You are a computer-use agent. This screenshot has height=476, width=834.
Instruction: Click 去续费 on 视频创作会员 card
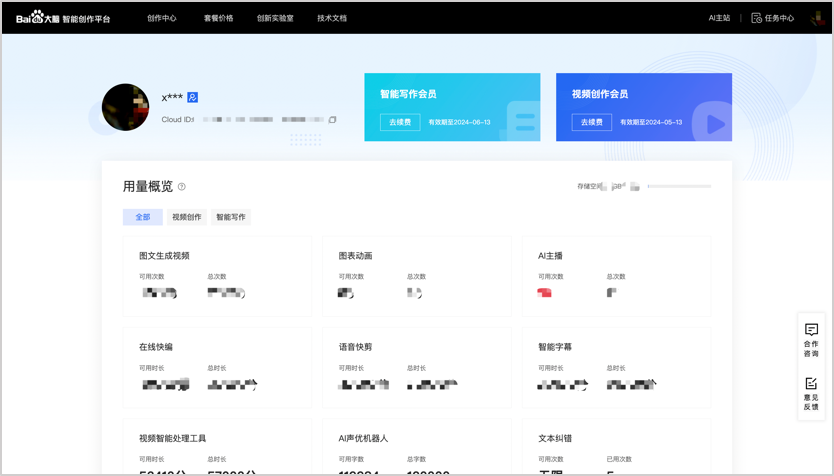point(591,122)
